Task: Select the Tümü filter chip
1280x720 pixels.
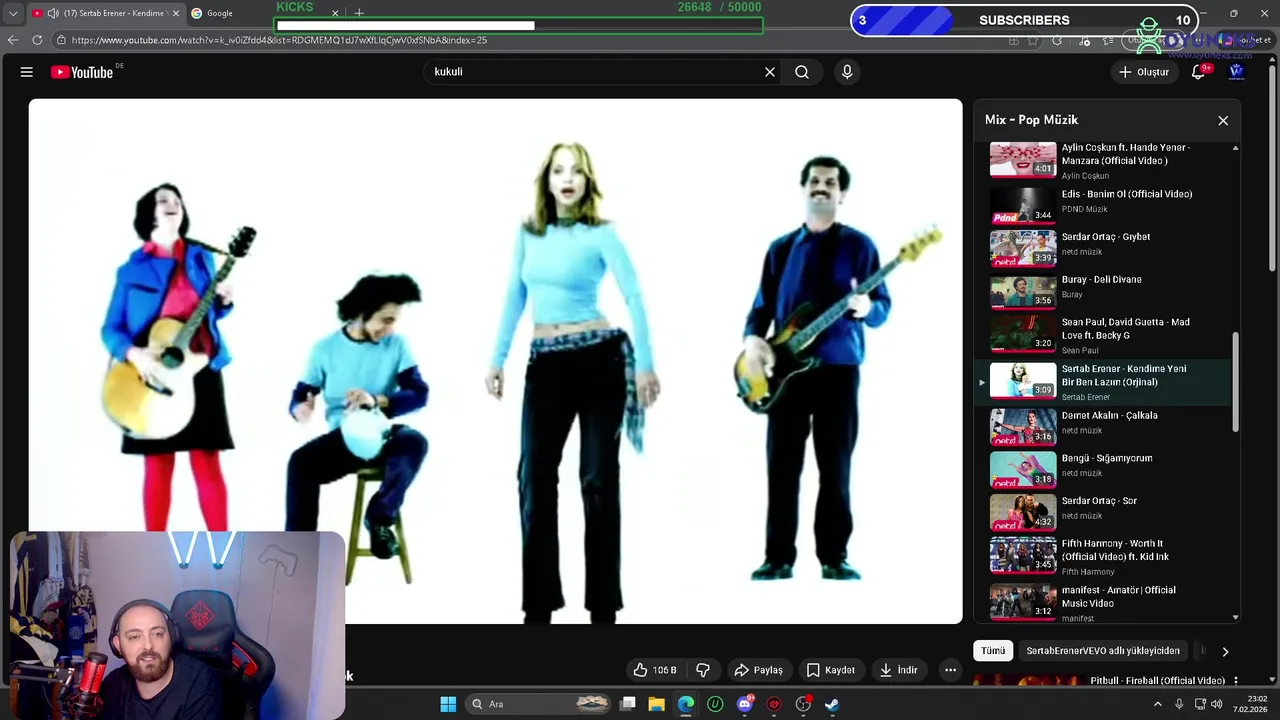Action: (993, 651)
